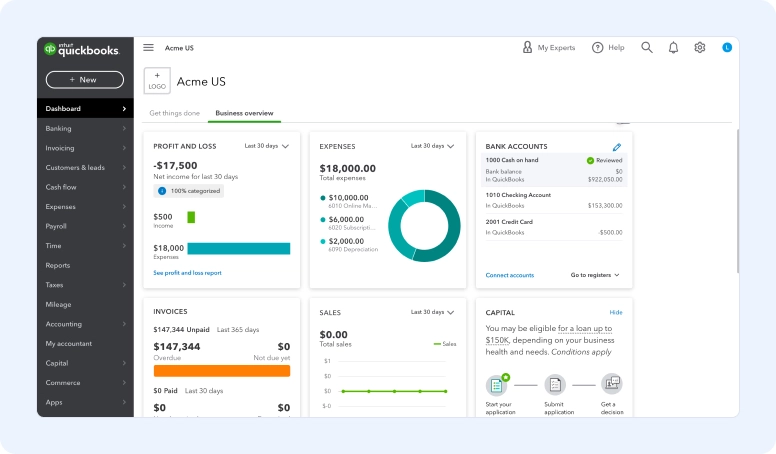776x454 pixels.
Task: Click the orange overdue invoices bar
Action: pyautogui.click(x=222, y=371)
